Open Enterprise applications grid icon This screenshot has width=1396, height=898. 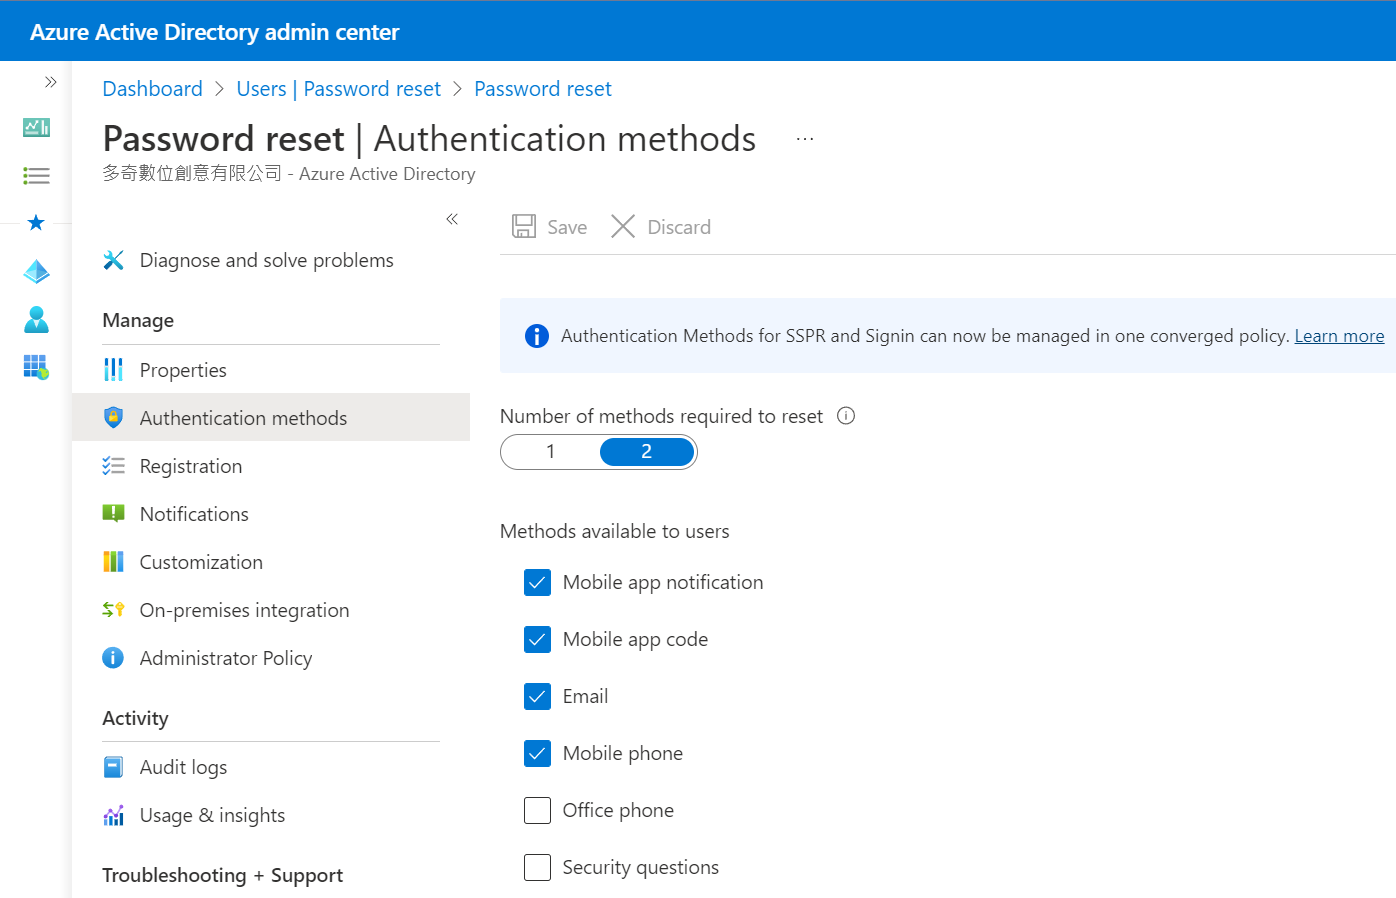tap(36, 367)
